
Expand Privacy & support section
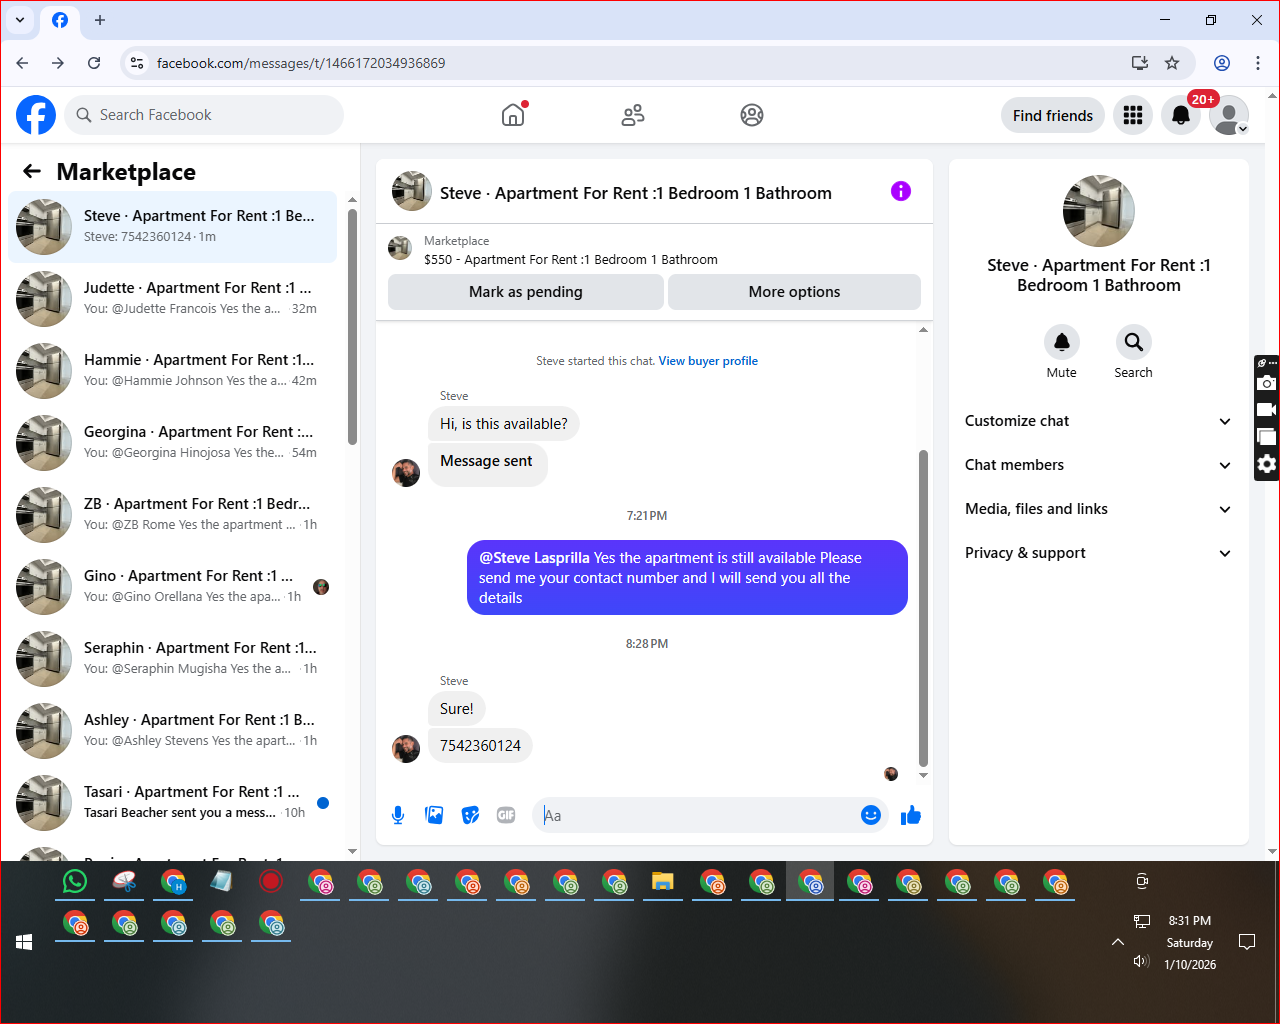click(1098, 553)
